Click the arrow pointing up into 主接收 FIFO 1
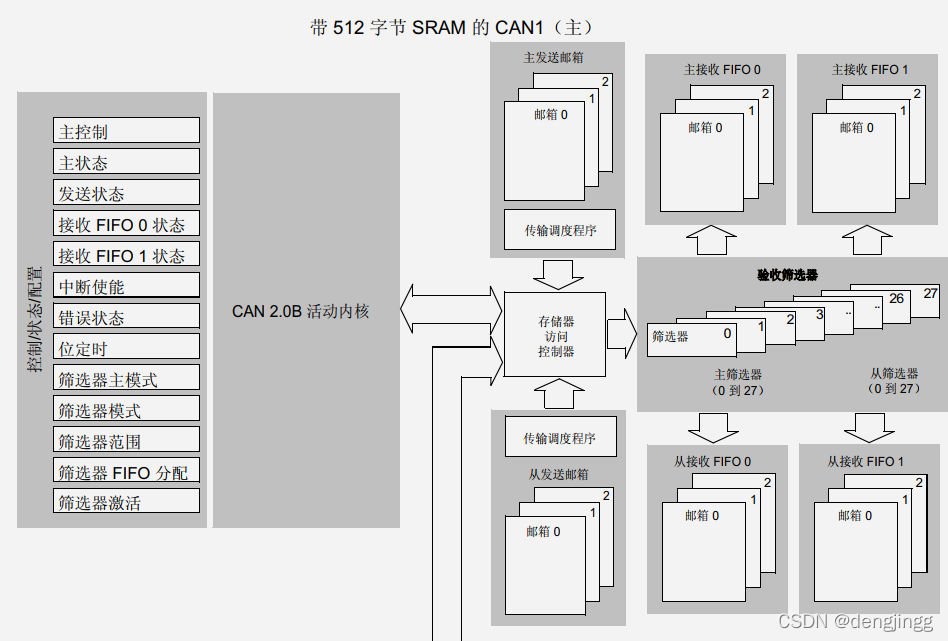The width and height of the screenshot is (948, 641). pos(867,239)
